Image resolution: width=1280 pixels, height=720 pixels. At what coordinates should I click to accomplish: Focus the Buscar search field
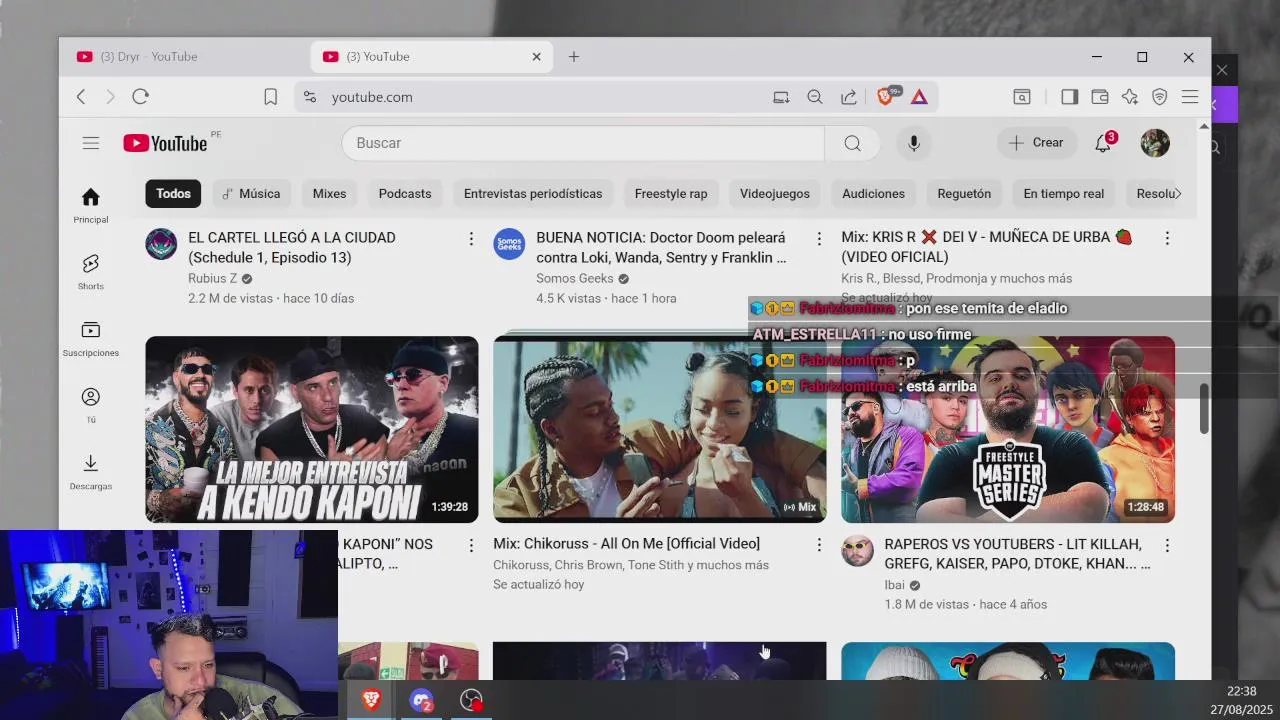(x=583, y=143)
